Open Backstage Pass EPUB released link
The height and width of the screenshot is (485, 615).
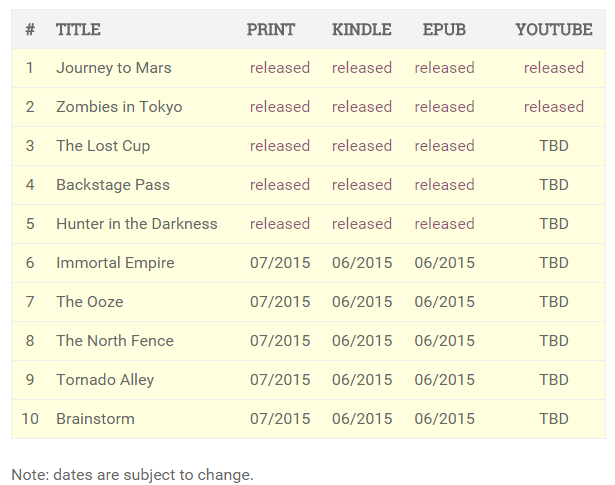(x=444, y=185)
